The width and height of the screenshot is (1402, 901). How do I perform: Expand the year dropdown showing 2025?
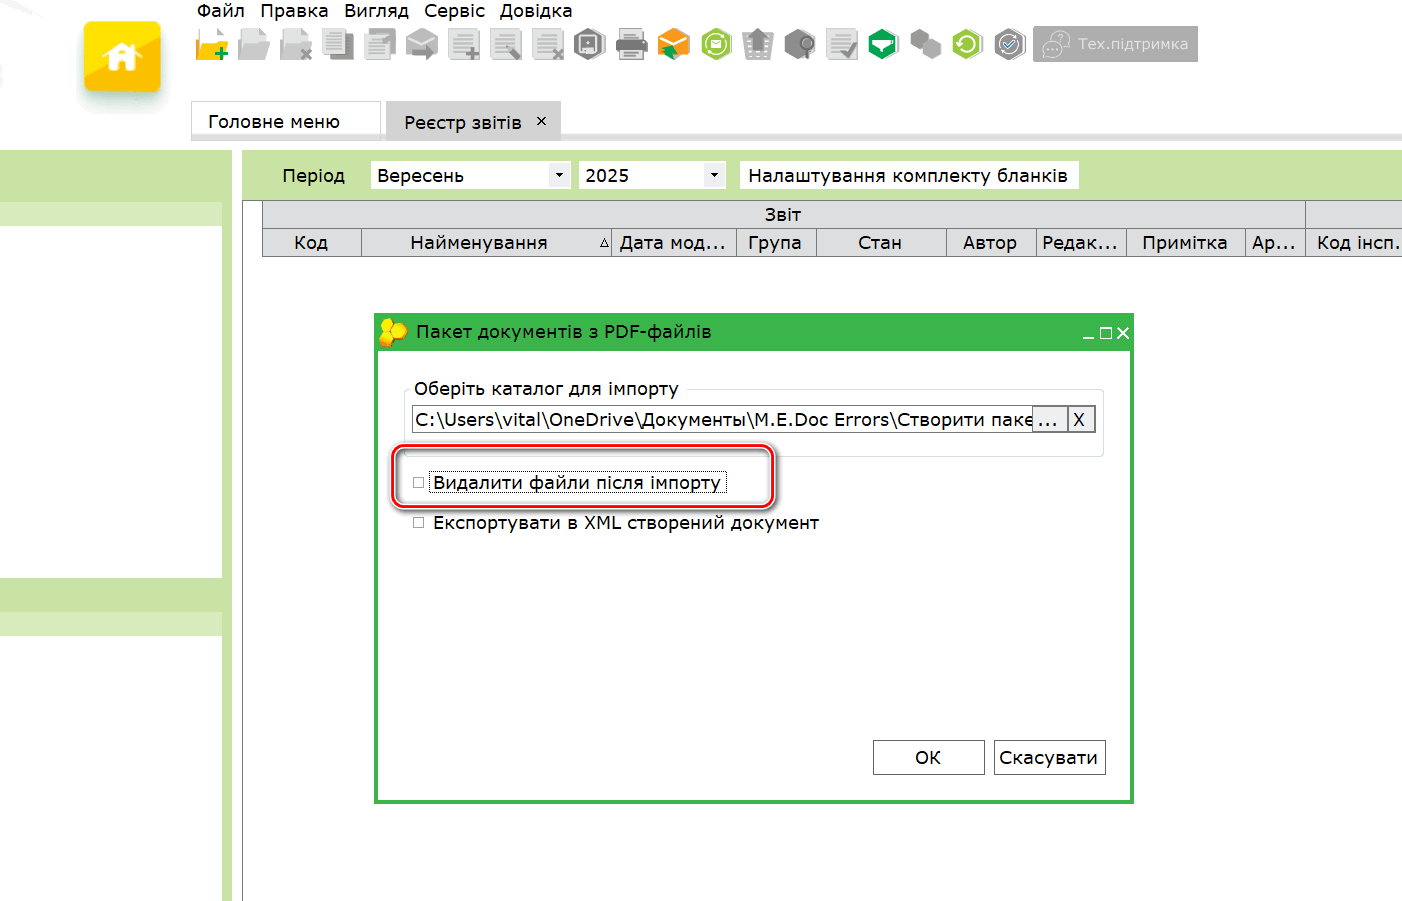coord(714,175)
